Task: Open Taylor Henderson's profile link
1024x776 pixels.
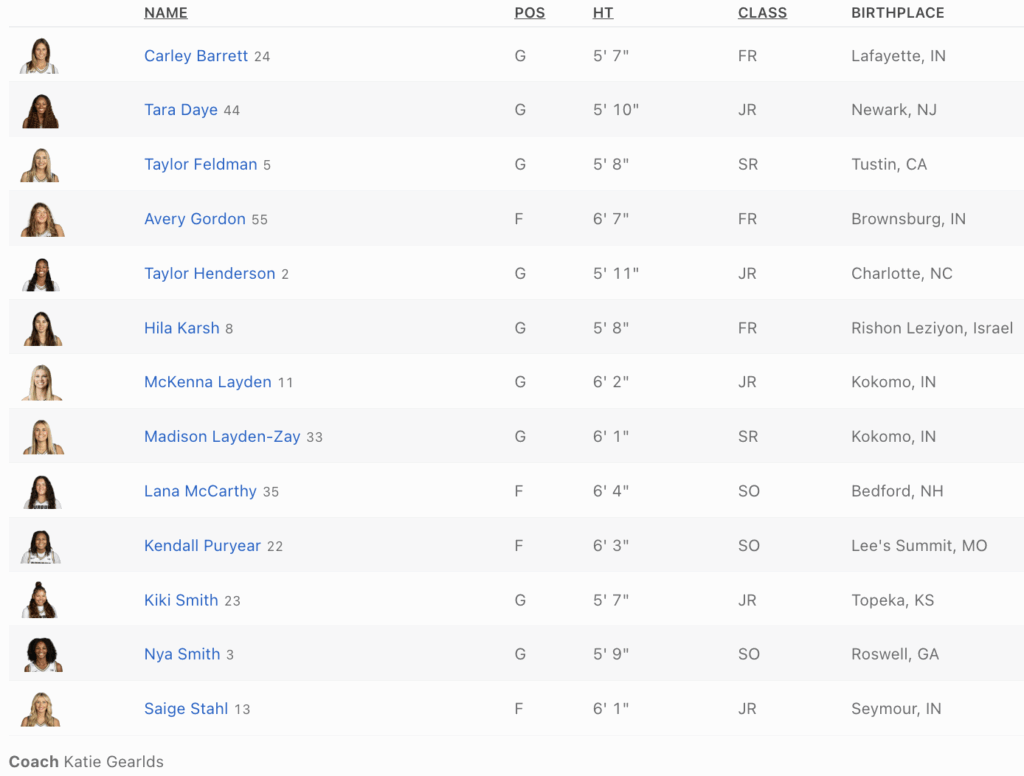Action: [x=209, y=274]
